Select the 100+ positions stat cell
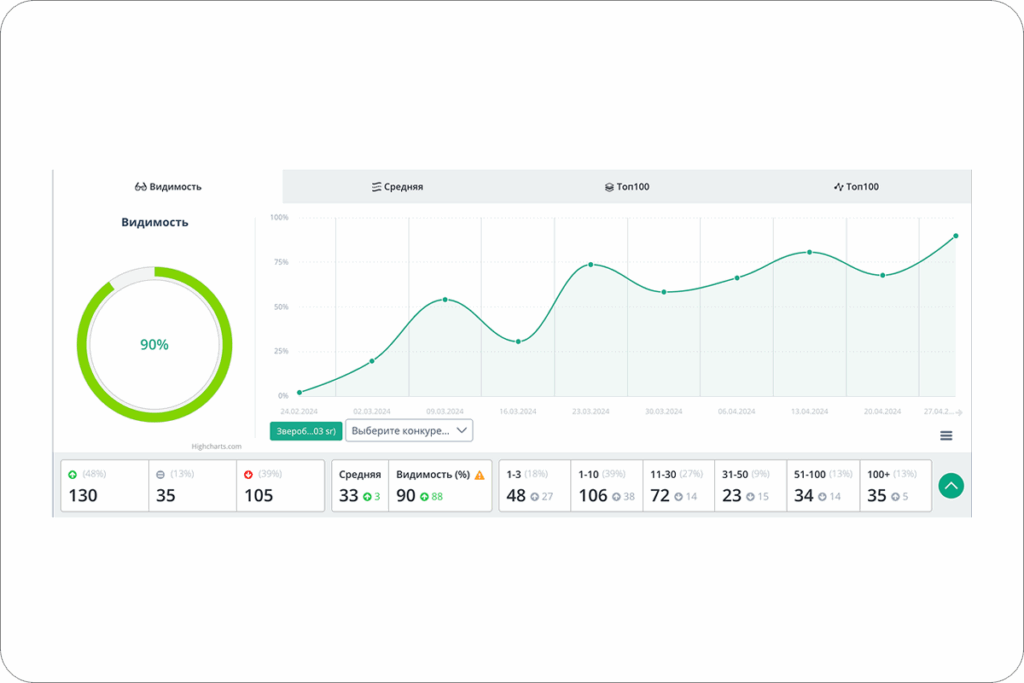This screenshot has height=683, width=1024. (895, 486)
